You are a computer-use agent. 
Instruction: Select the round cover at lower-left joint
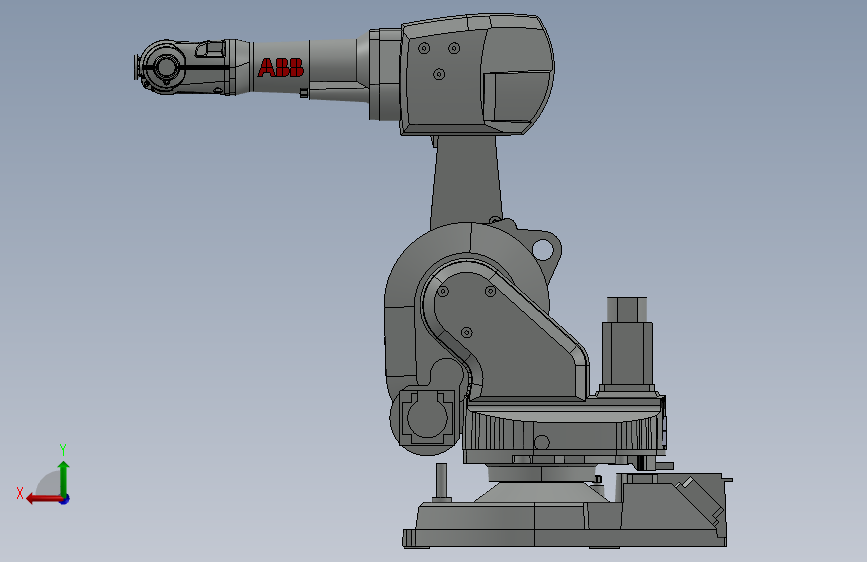[426, 418]
